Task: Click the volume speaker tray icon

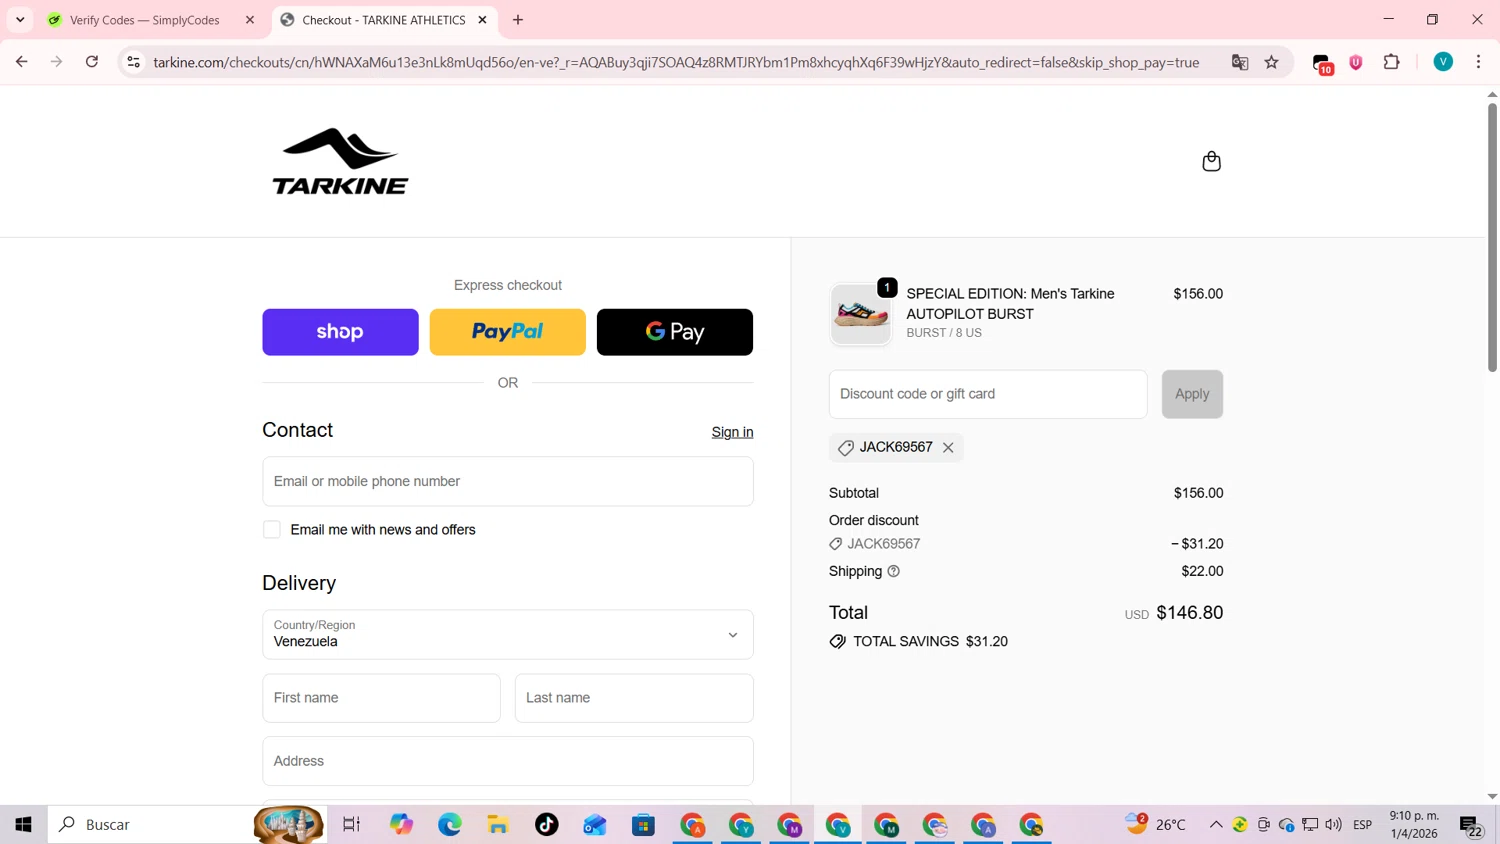Action: point(1333,825)
